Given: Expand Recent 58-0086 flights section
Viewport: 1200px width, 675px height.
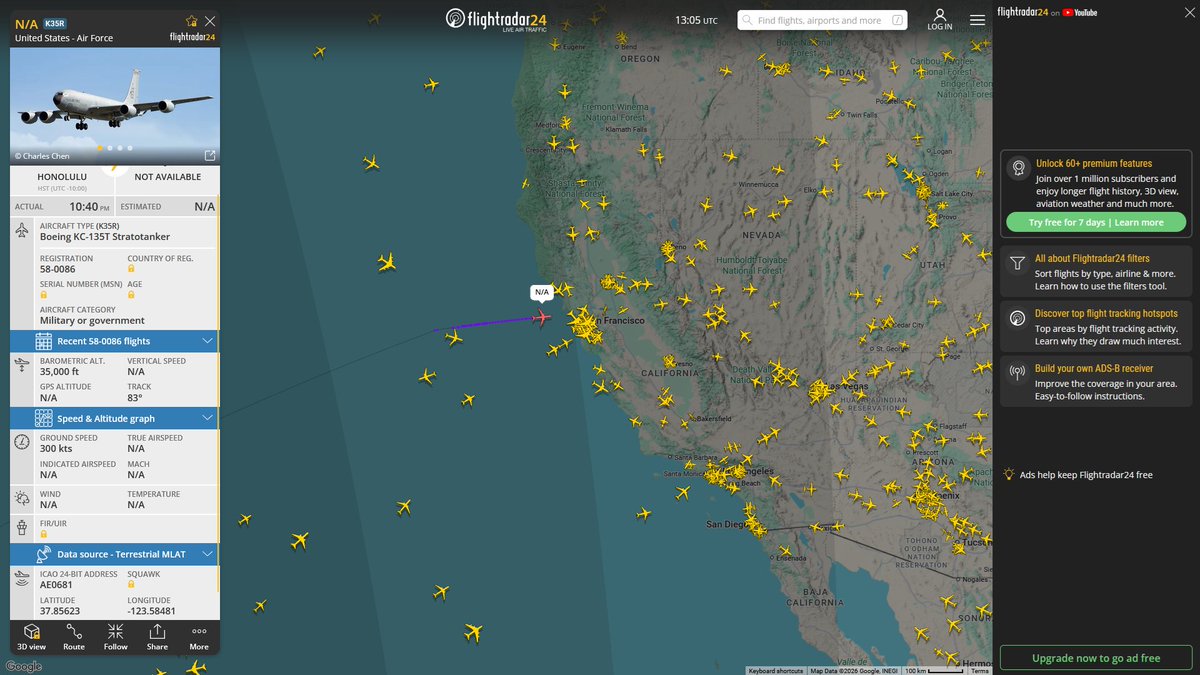Looking at the screenshot, I should 114,341.
